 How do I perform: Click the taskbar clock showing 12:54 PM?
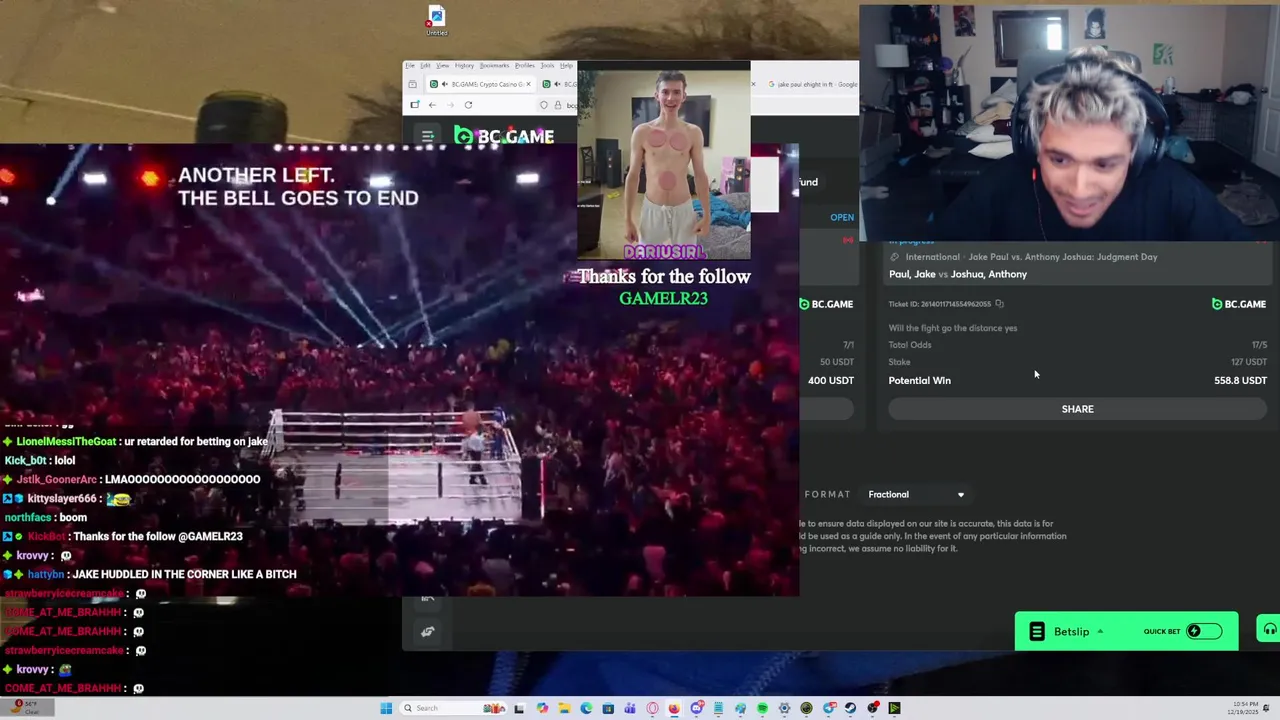tap(1245, 708)
